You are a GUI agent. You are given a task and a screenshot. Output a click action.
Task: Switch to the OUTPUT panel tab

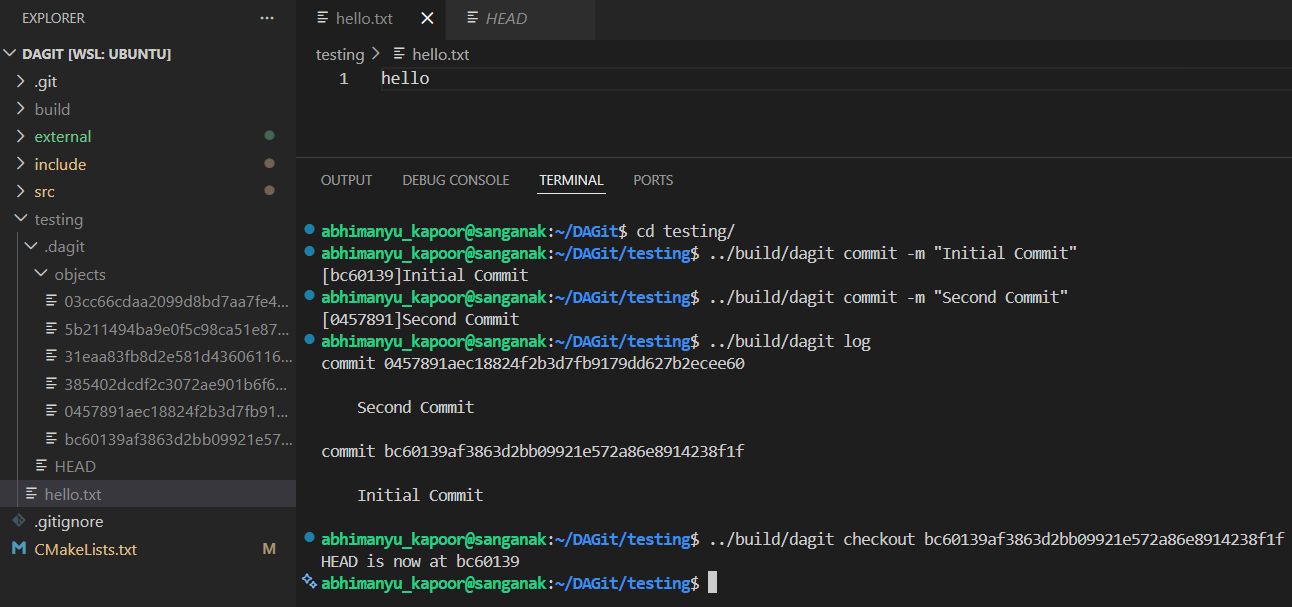tap(346, 180)
